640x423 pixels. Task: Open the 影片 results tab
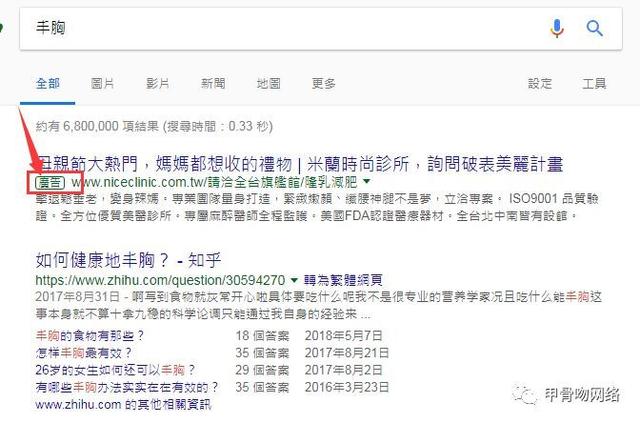click(158, 84)
